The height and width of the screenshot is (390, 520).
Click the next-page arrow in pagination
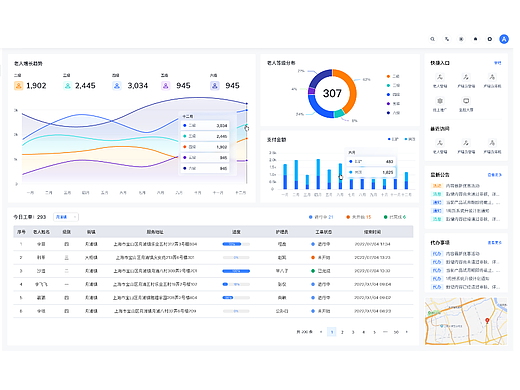407,332
